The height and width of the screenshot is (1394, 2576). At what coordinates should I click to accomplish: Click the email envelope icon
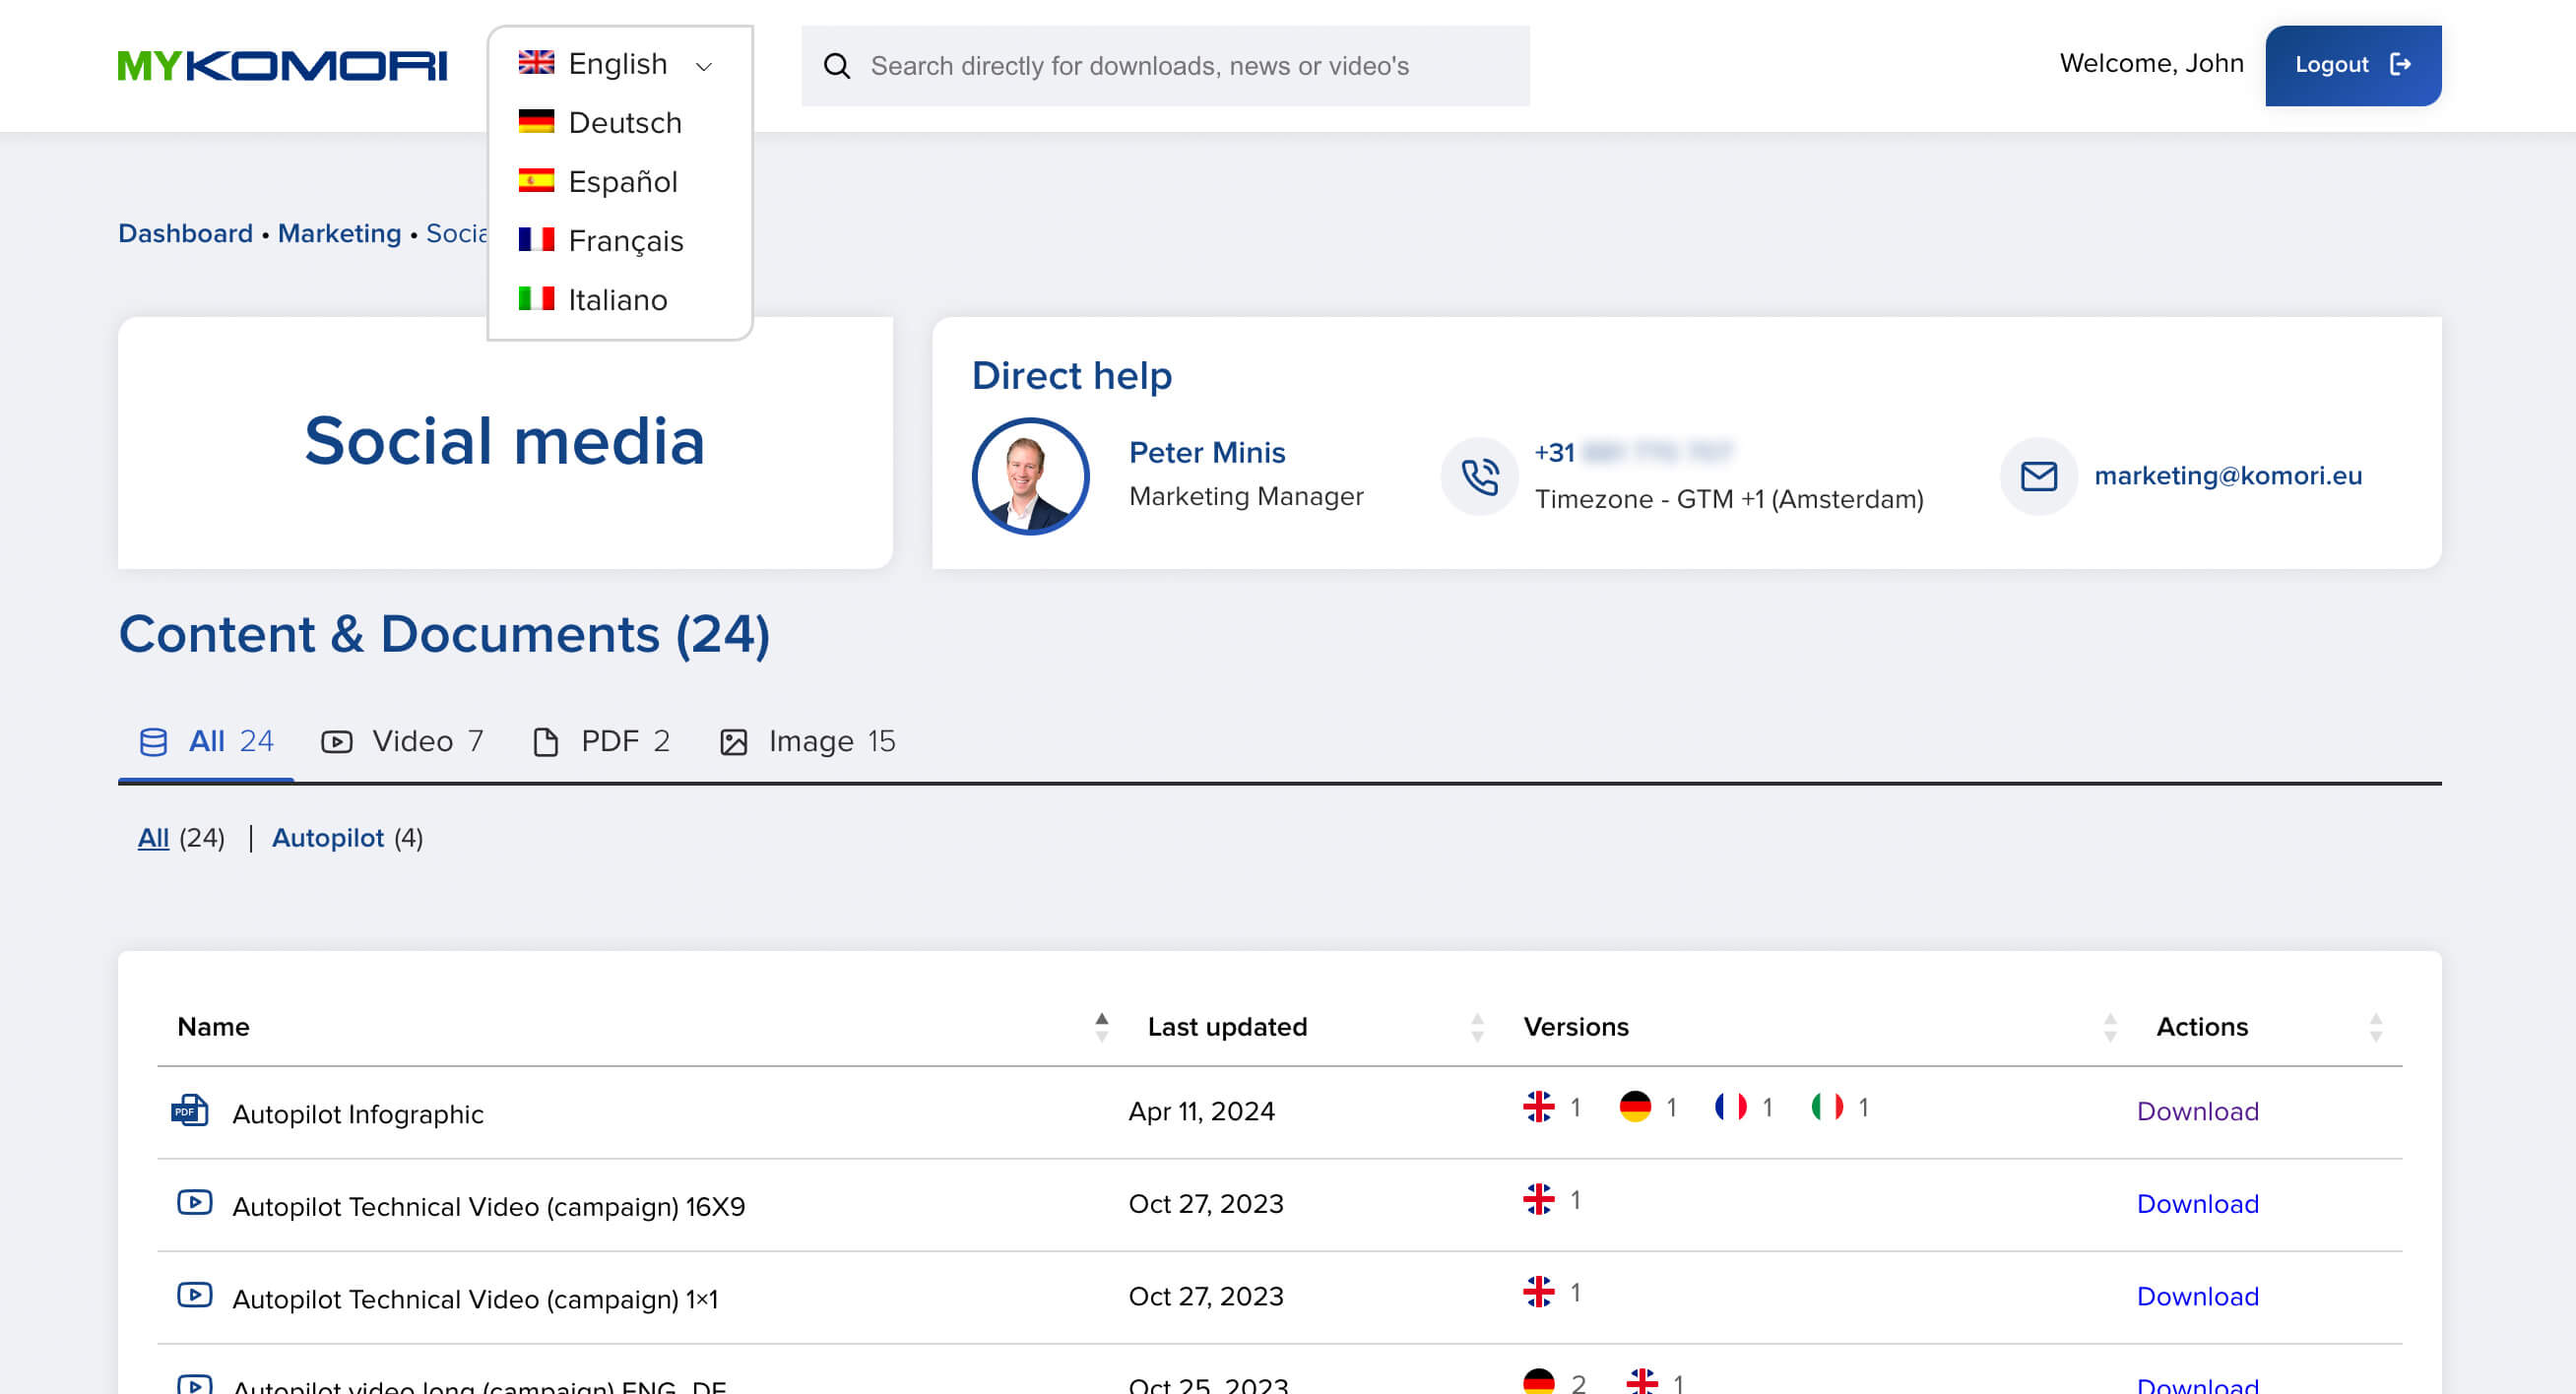pos(2038,476)
